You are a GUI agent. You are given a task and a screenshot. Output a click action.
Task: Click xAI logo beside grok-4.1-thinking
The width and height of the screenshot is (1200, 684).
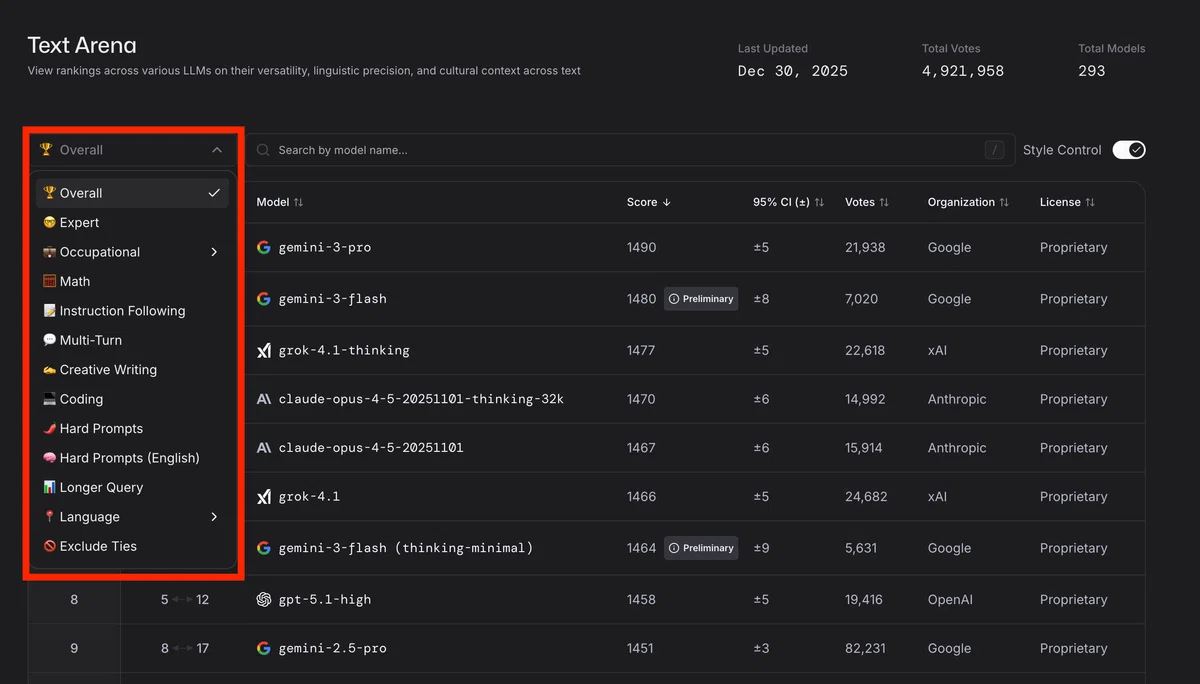click(x=264, y=351)
